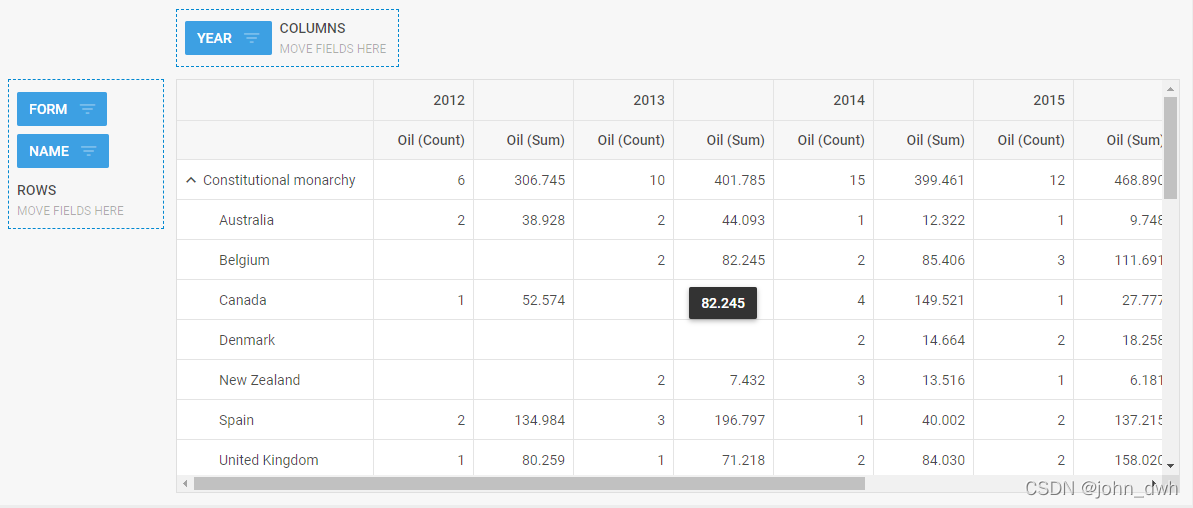
Task: Click the 13.516 cell for New Zealand
Action: (x=924, y=379)
